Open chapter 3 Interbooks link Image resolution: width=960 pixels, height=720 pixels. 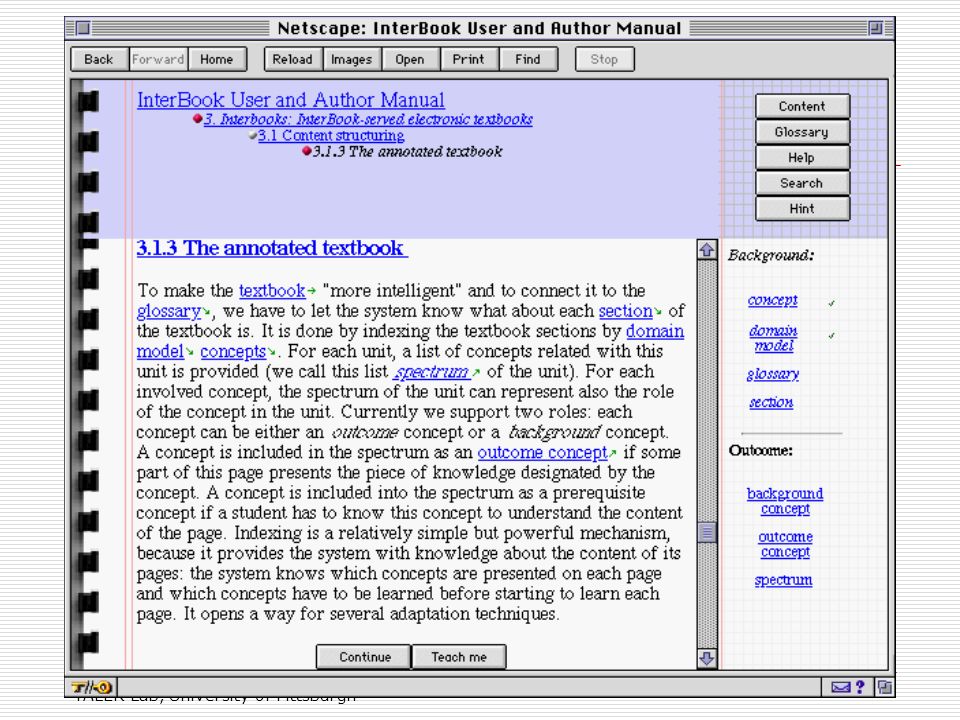point(368,119)
